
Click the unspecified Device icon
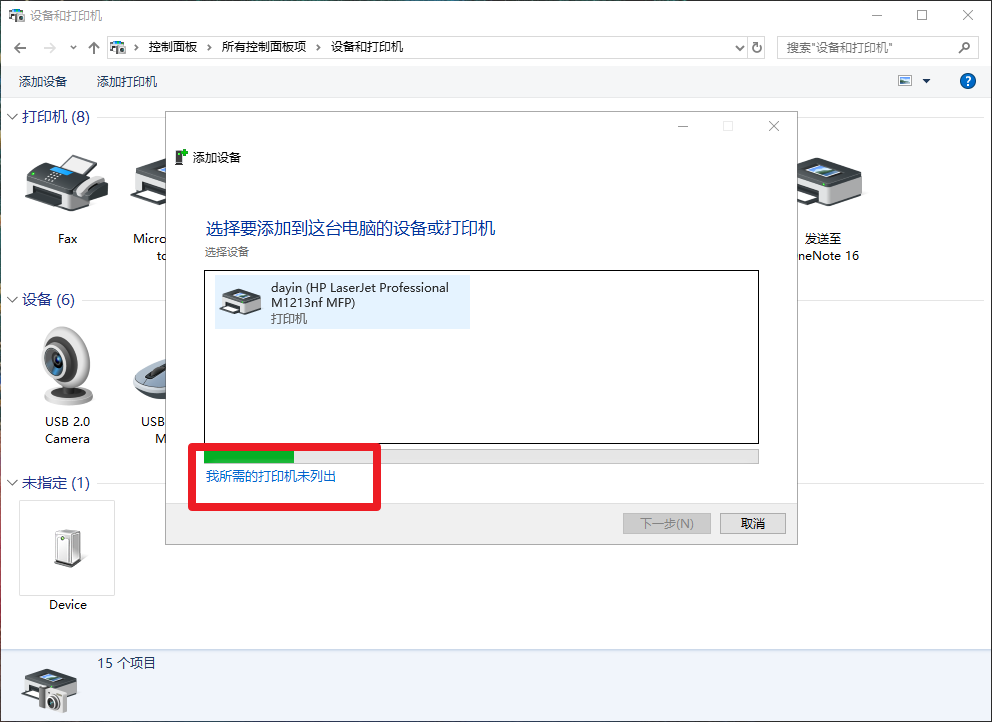pyautogui.click(x=67, y=548)
